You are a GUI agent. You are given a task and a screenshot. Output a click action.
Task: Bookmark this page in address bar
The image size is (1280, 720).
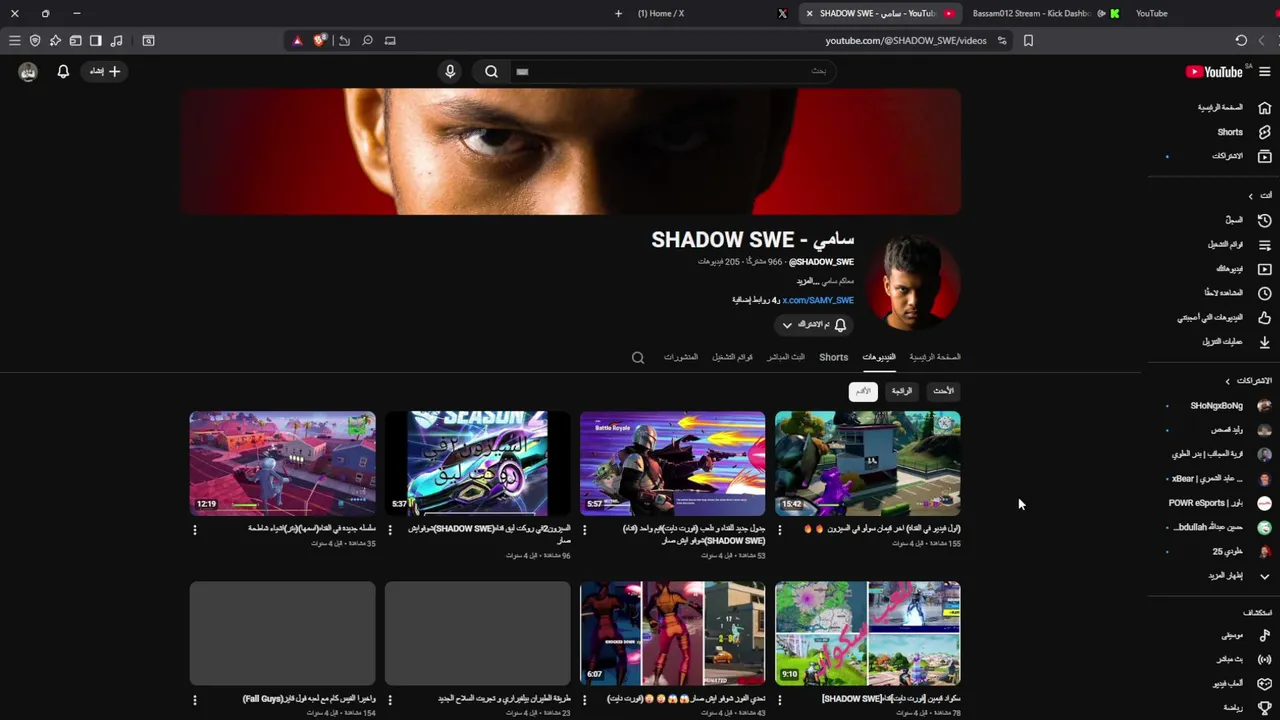[x=1028, y=41]
